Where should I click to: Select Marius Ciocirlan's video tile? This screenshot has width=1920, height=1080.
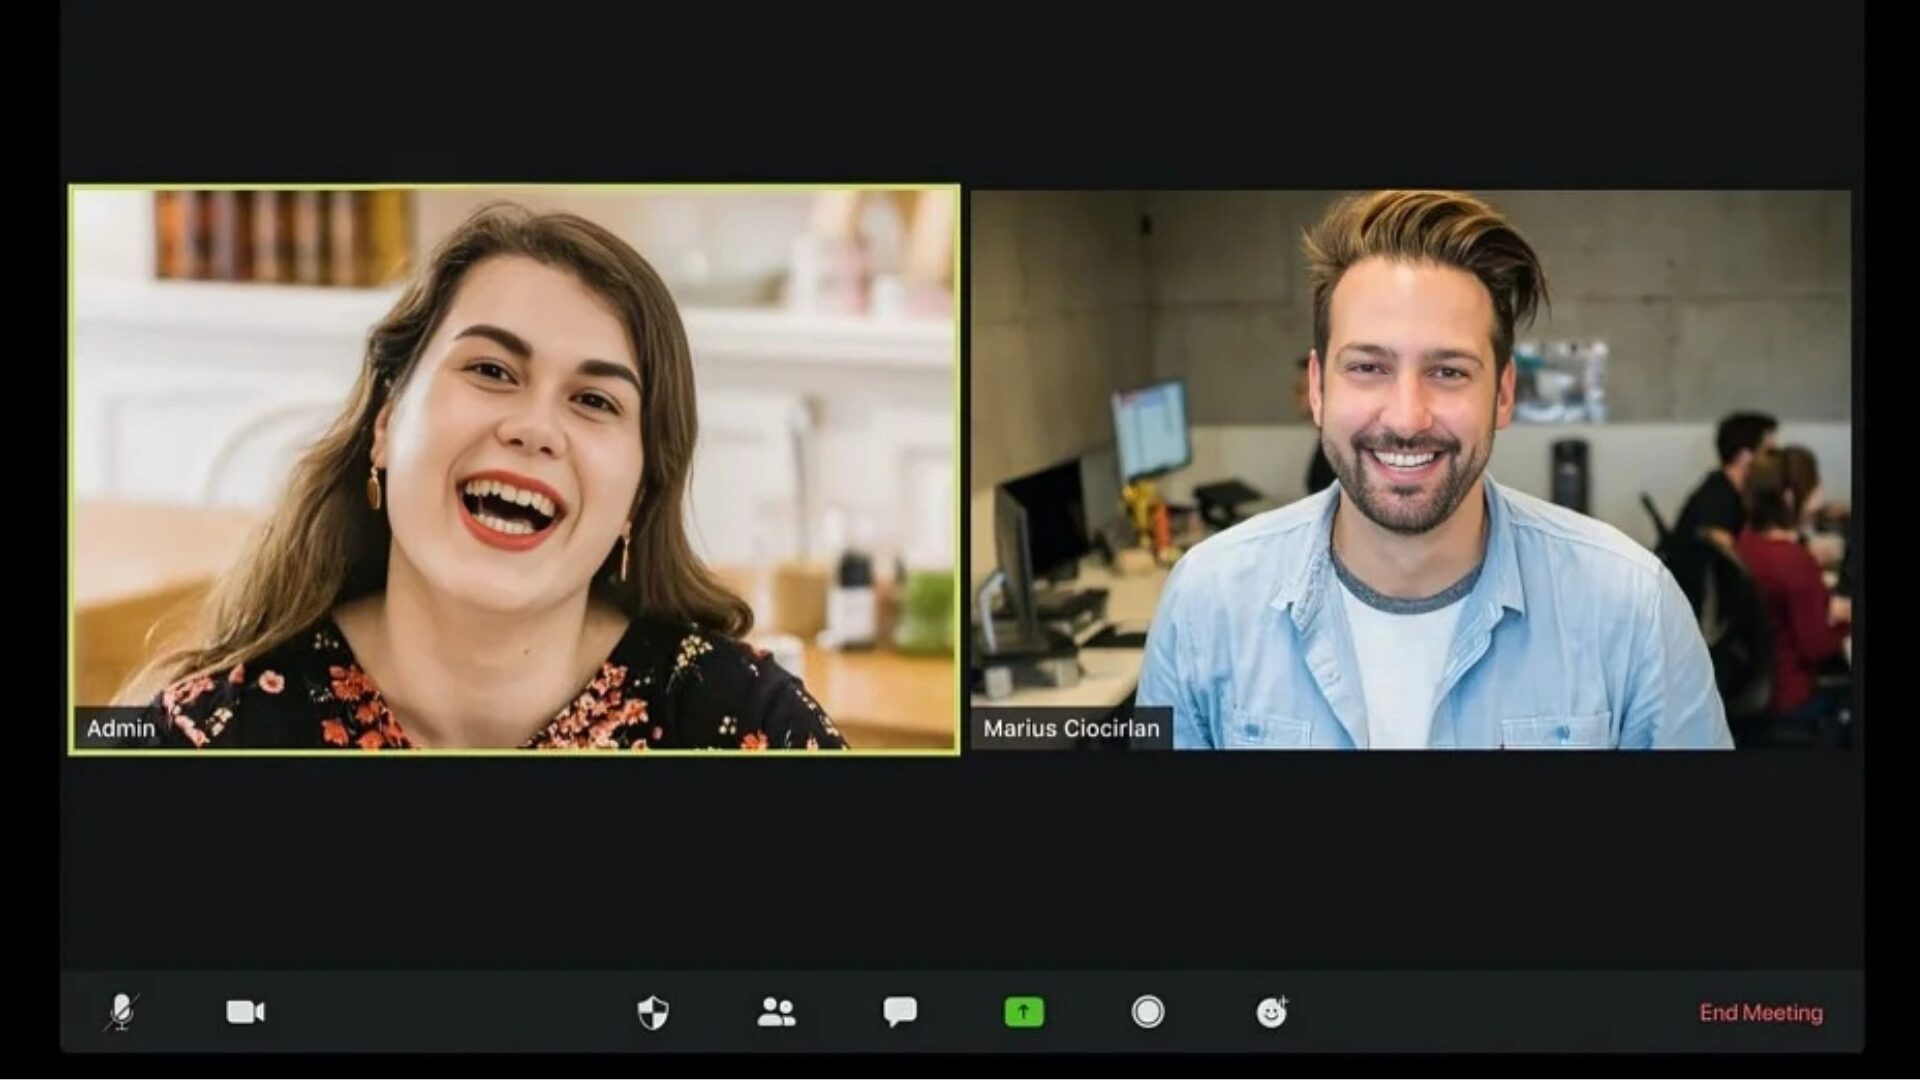pyautogui.click(x=1411, y=469)
